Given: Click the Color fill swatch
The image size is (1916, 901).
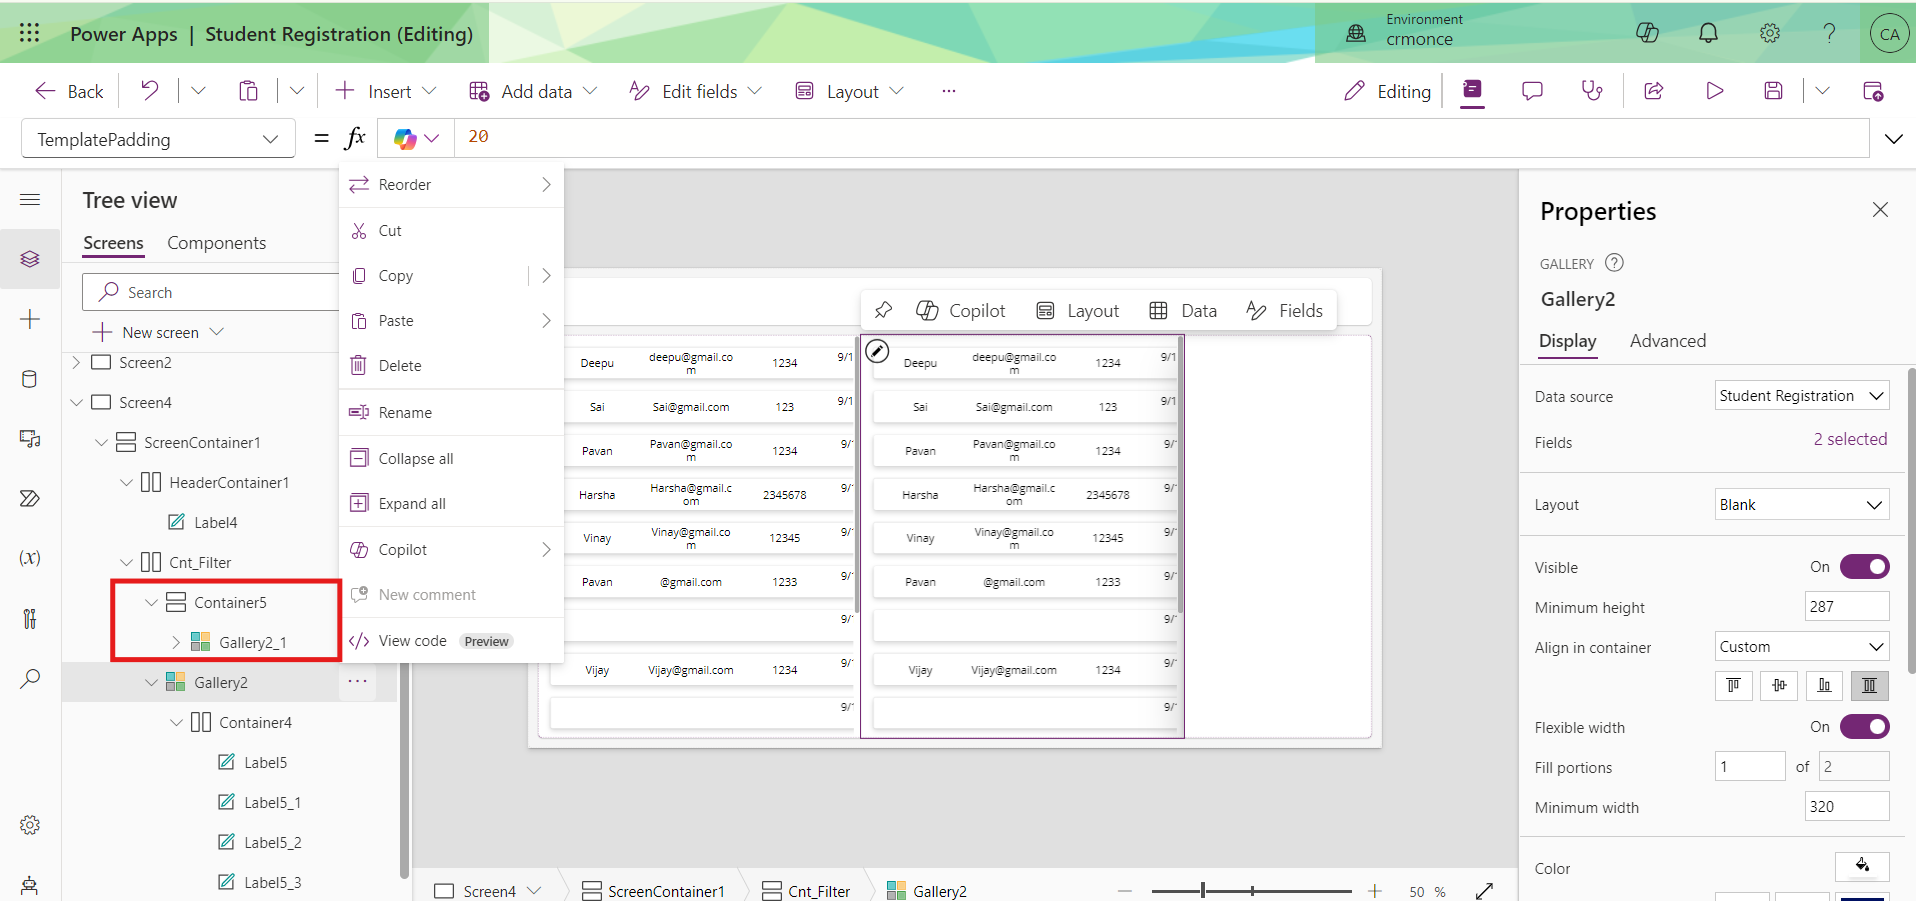Looking at the screenshot, I should [1862, 867].
